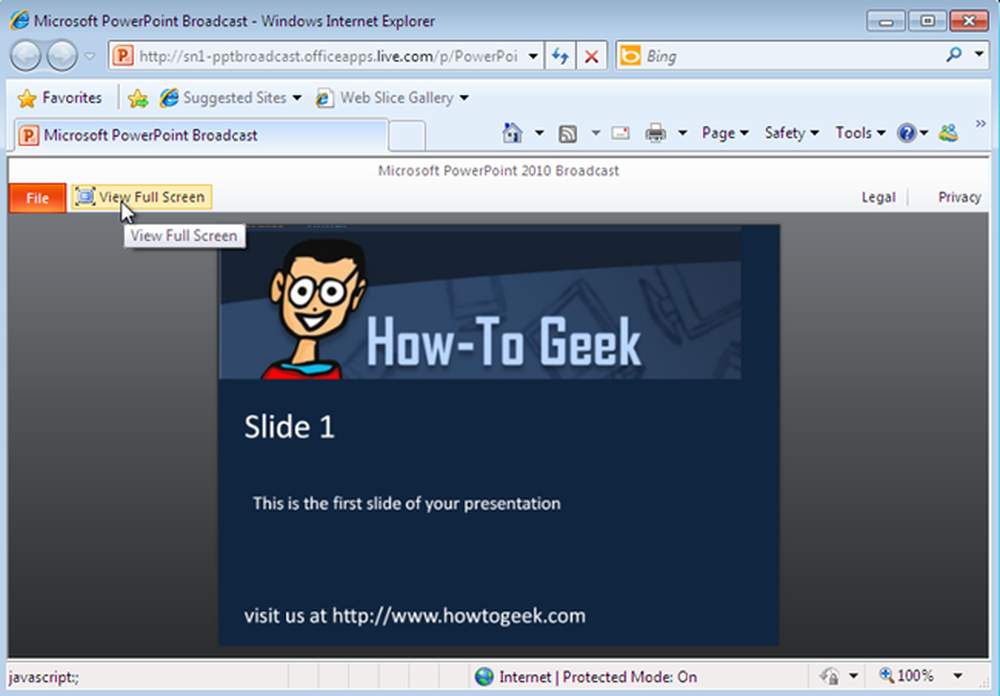
Task: Click the browser Back arrow button
Action: 26,56
